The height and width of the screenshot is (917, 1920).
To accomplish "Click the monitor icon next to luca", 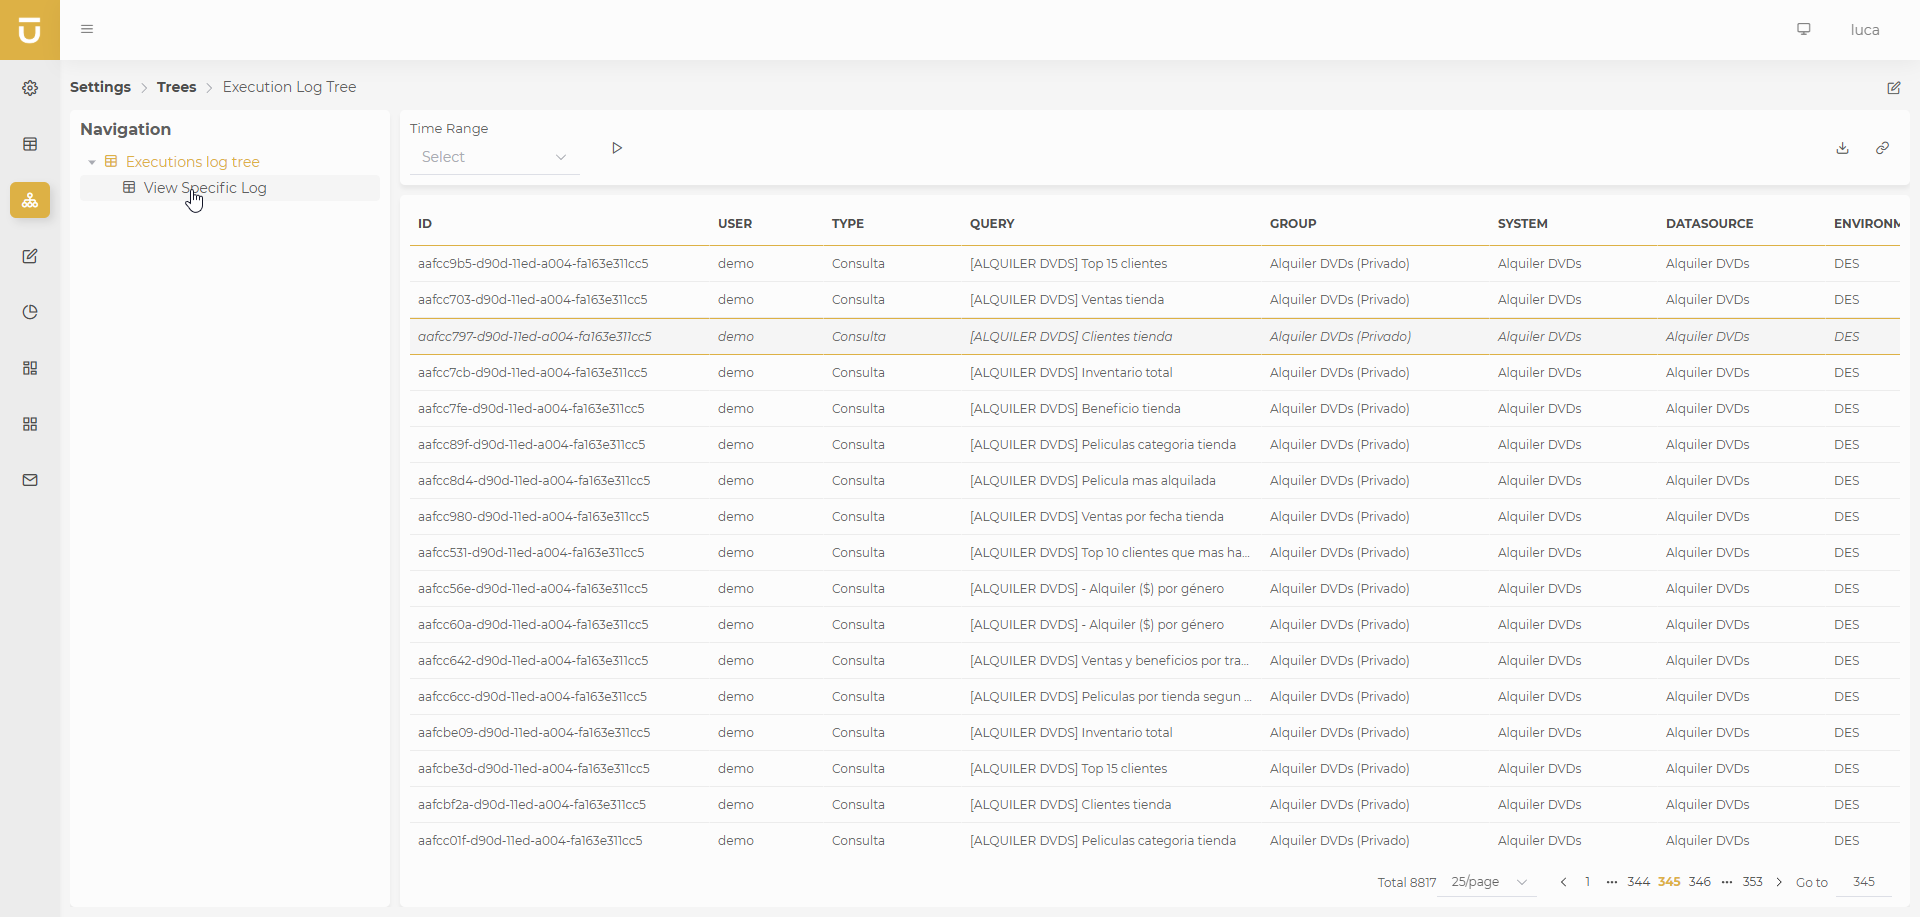I will (1804, 29).
